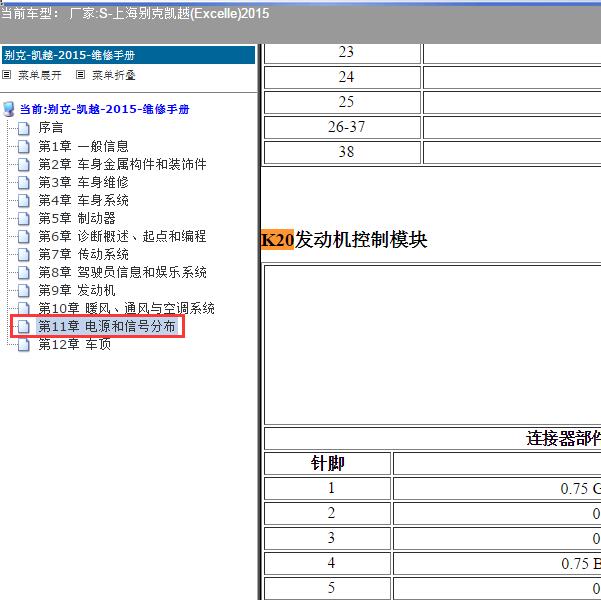Open 第12章 车顶
The width and height of the screenshot is (601, 600).
pyautogui.click(x=74, y=344)
